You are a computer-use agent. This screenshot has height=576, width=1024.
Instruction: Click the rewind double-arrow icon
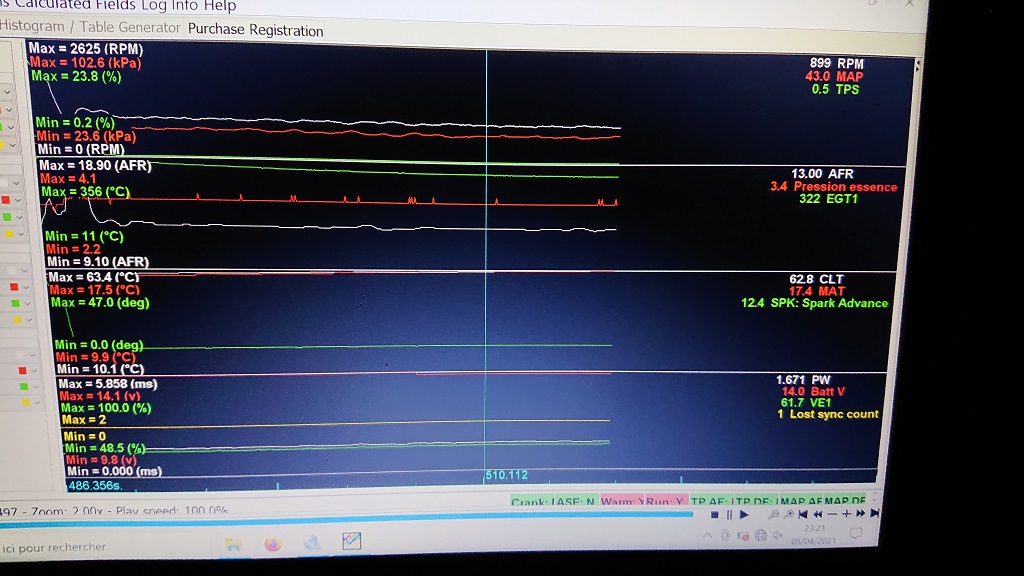(x=817, y=513)
